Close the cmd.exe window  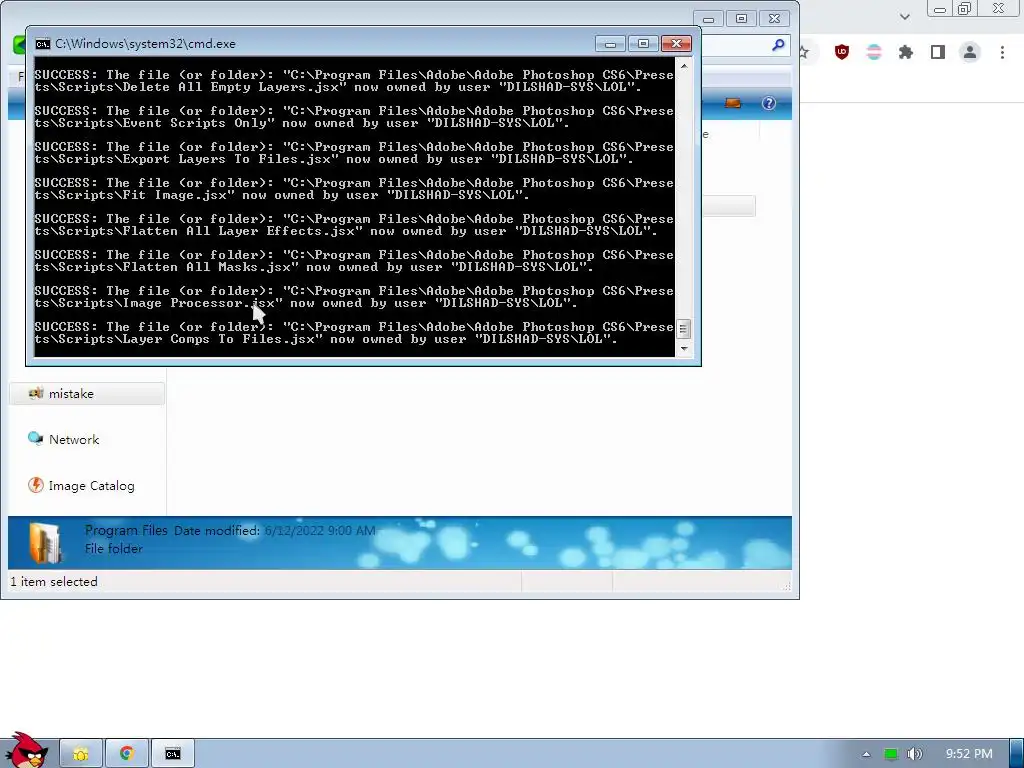point(677,44)
